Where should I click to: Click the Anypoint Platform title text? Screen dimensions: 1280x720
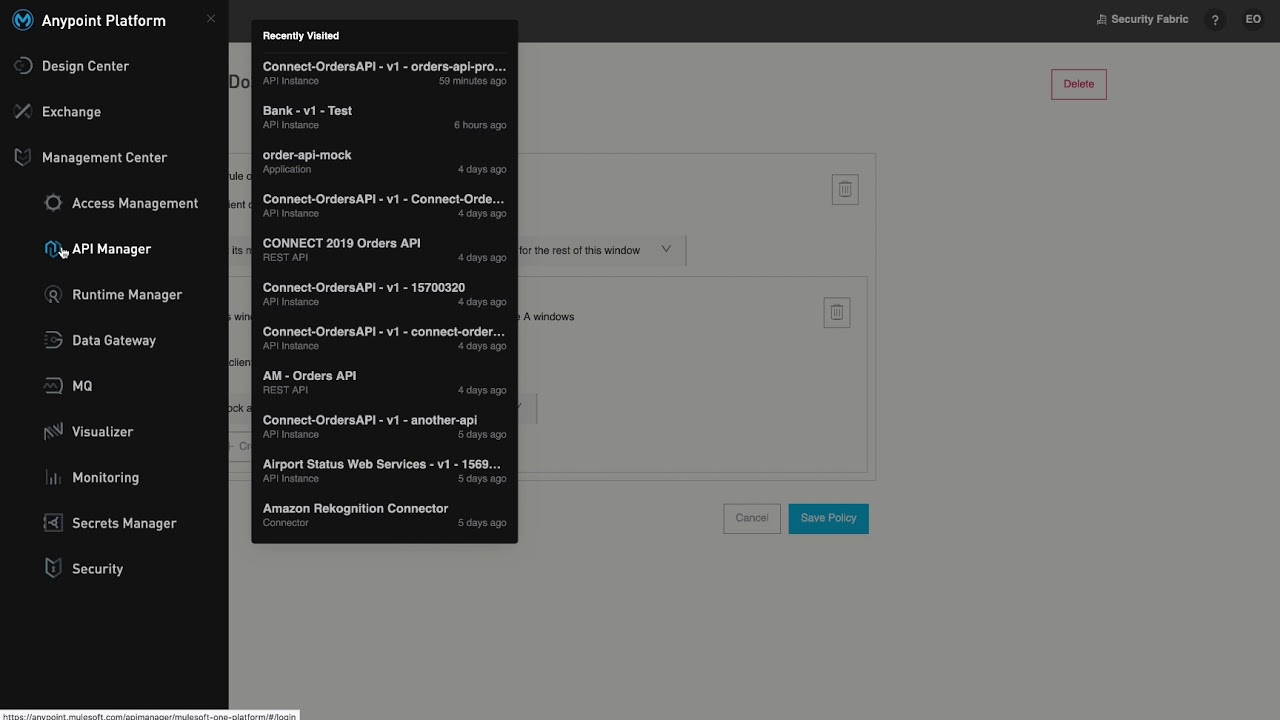(x=104, y=21)
